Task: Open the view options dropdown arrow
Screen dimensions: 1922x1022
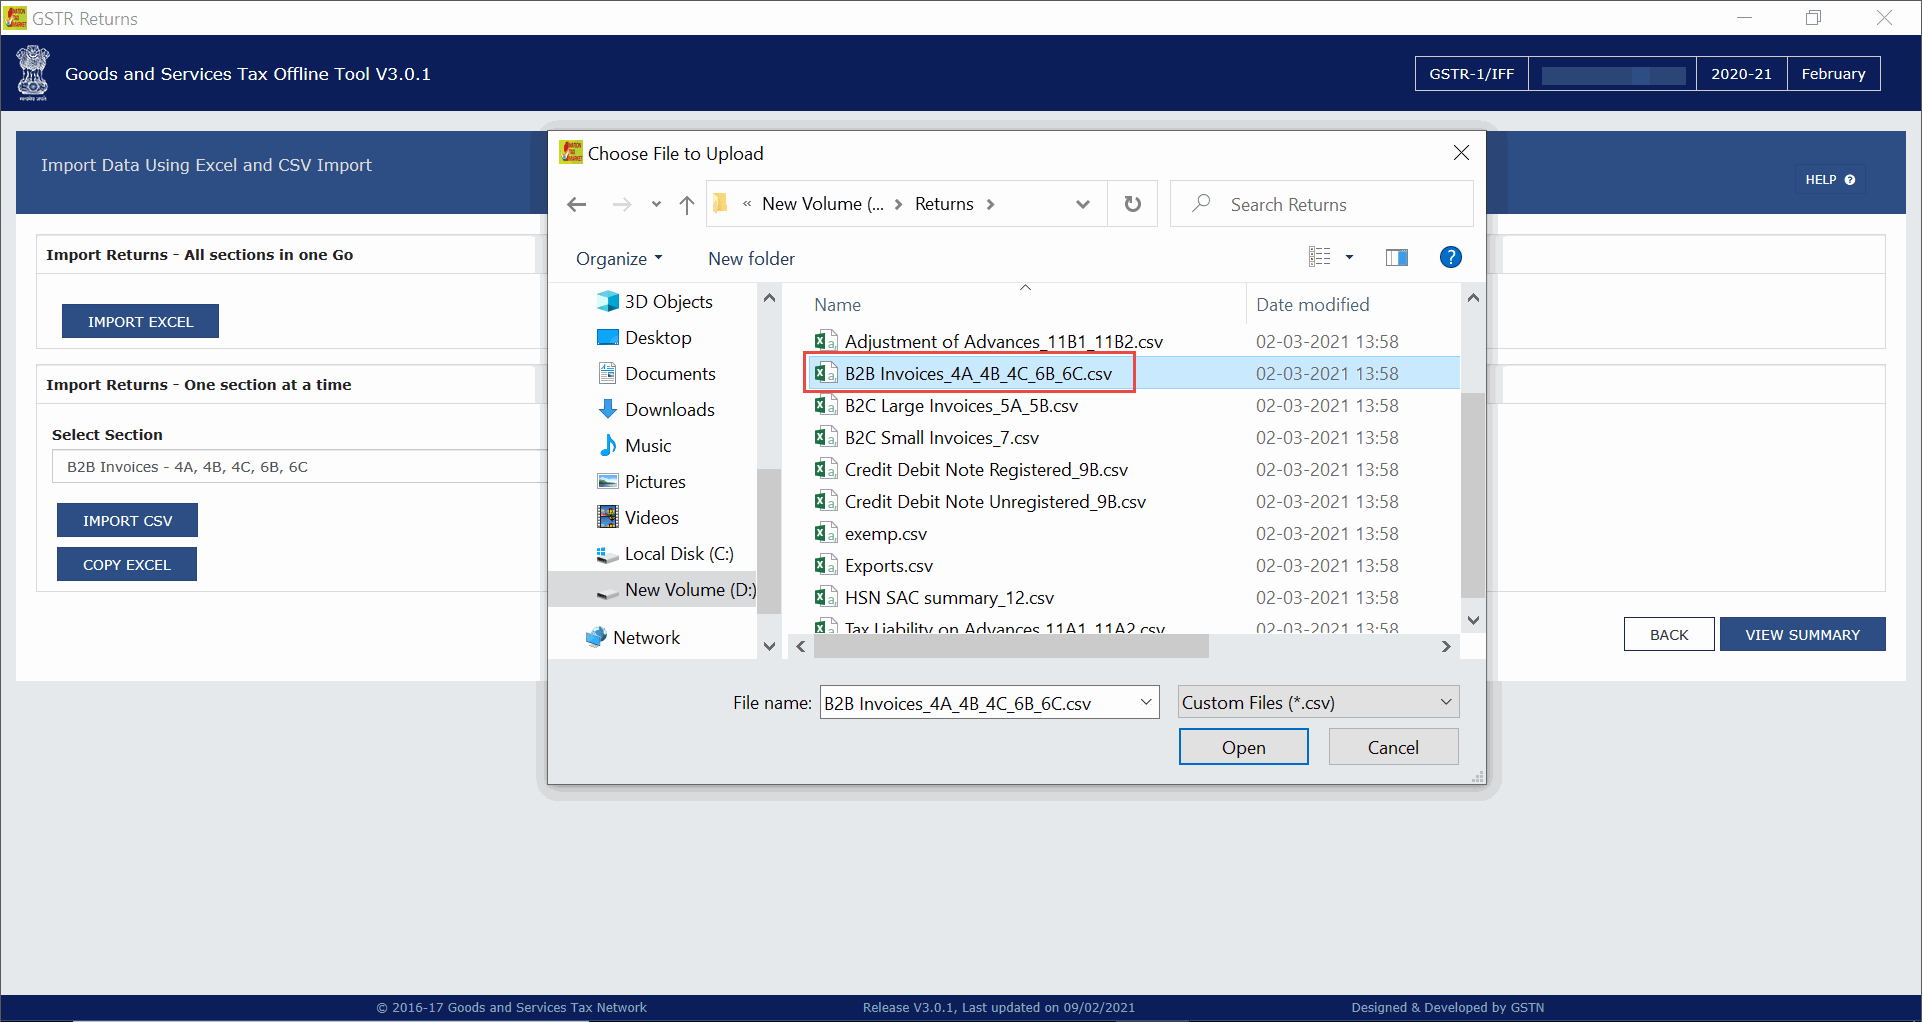Action: [1349, 258]
